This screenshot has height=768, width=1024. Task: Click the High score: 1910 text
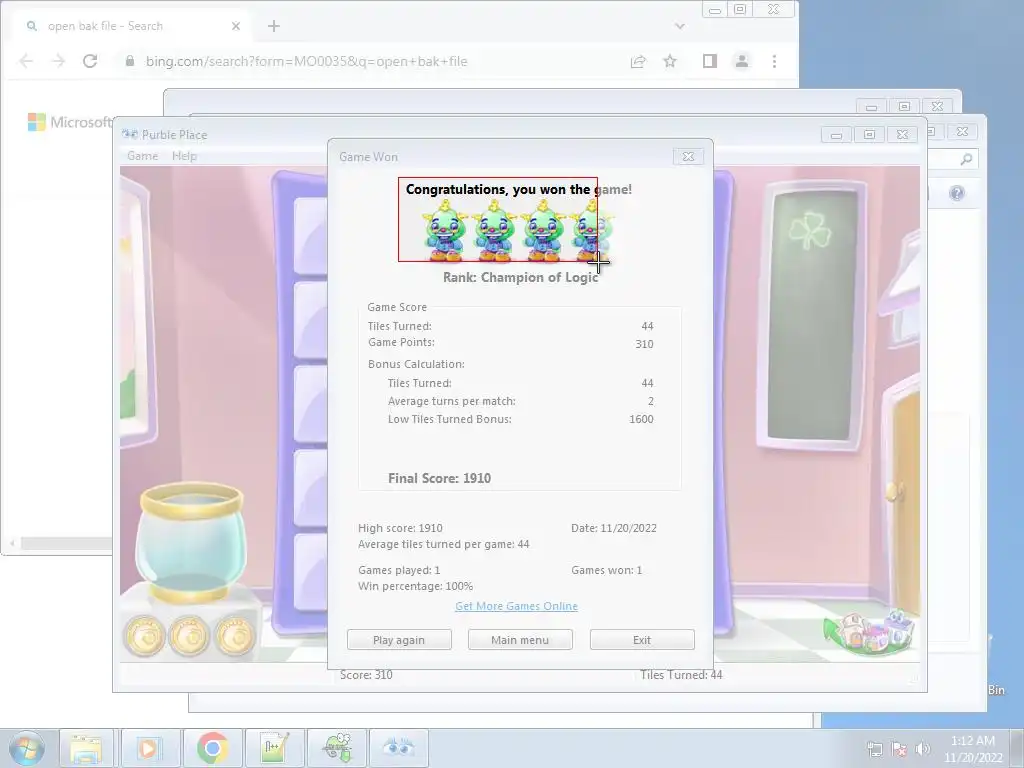400,528
